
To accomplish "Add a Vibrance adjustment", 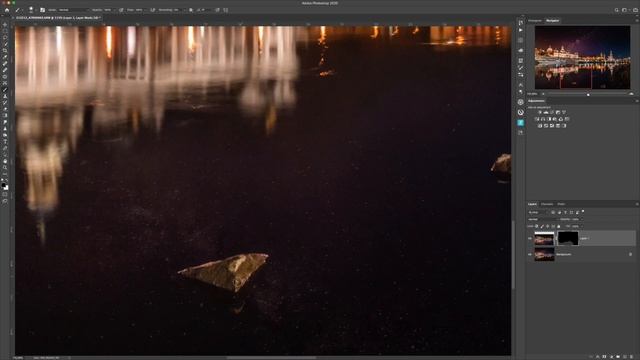I will tap(564, 112).
